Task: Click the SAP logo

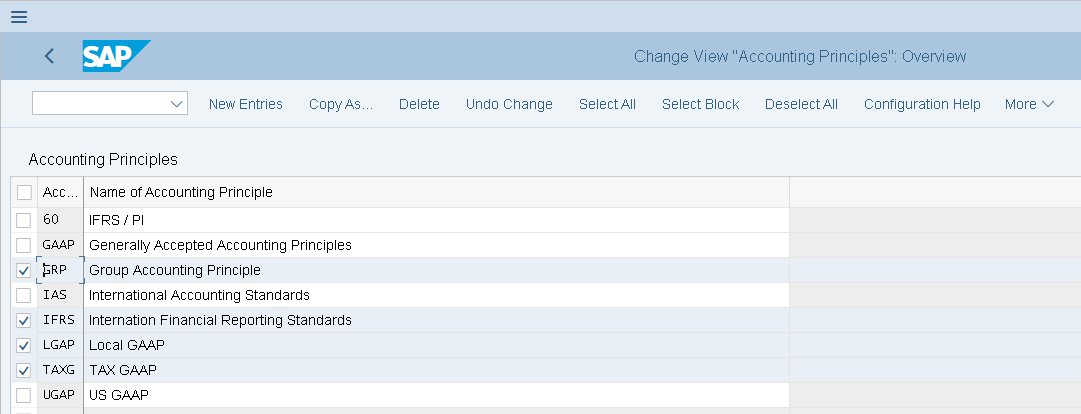Action: (x=115, y=56)
